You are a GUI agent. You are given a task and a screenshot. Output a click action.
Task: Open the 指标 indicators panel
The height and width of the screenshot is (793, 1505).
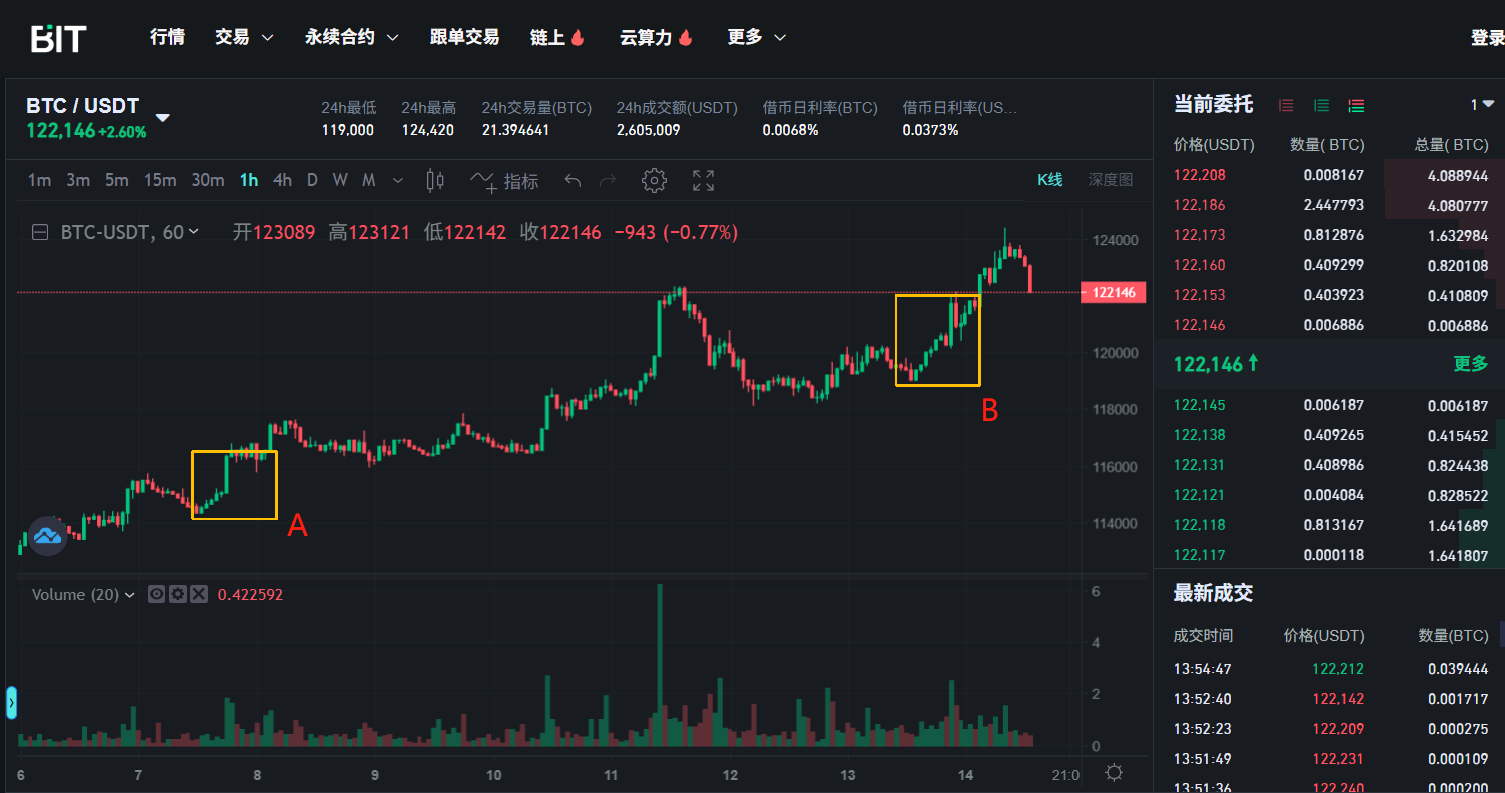tap(505, 181)
